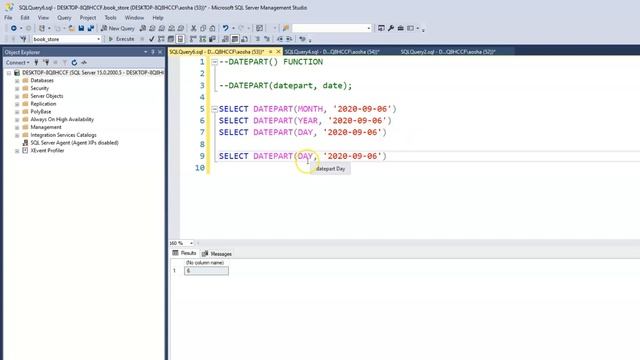Screen dimensions: 640x360
Task: Click the New Query button
Action: point(118,28)
